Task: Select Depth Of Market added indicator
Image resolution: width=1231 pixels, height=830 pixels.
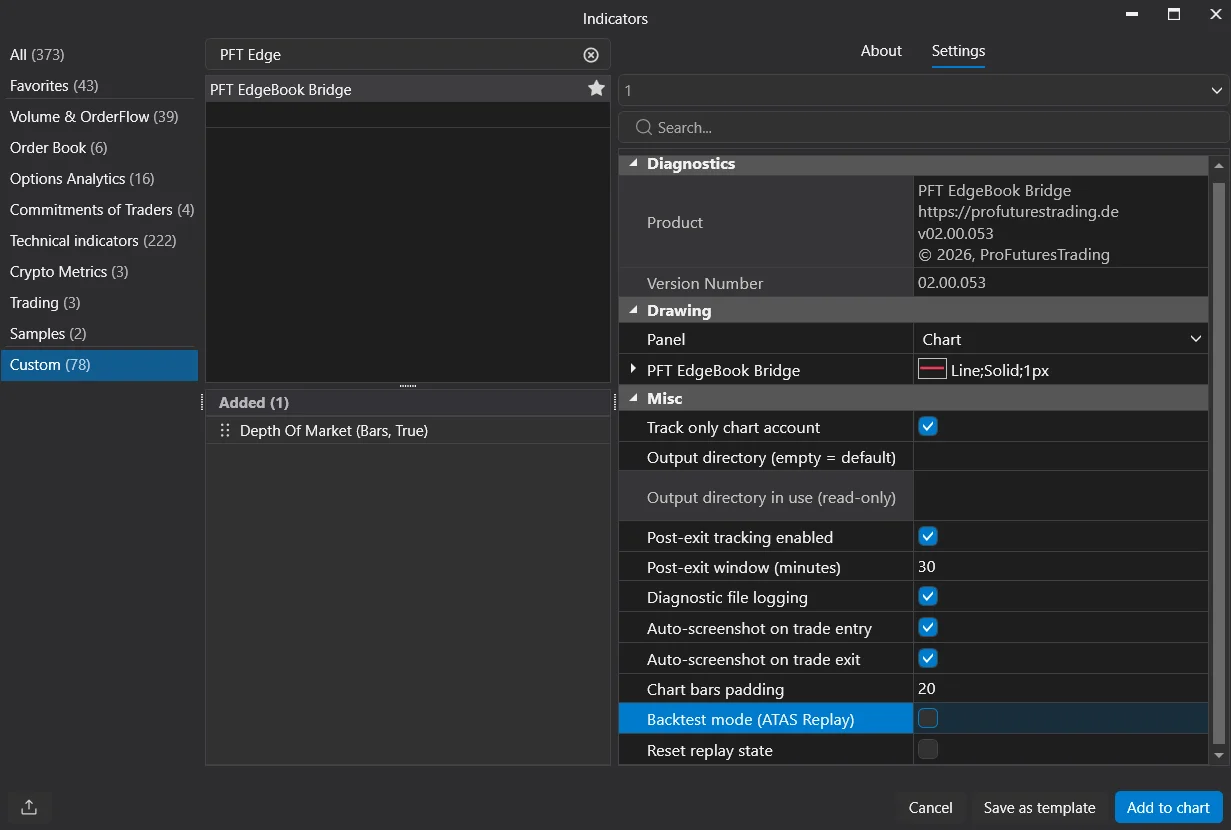Action: tap(407, 431)
